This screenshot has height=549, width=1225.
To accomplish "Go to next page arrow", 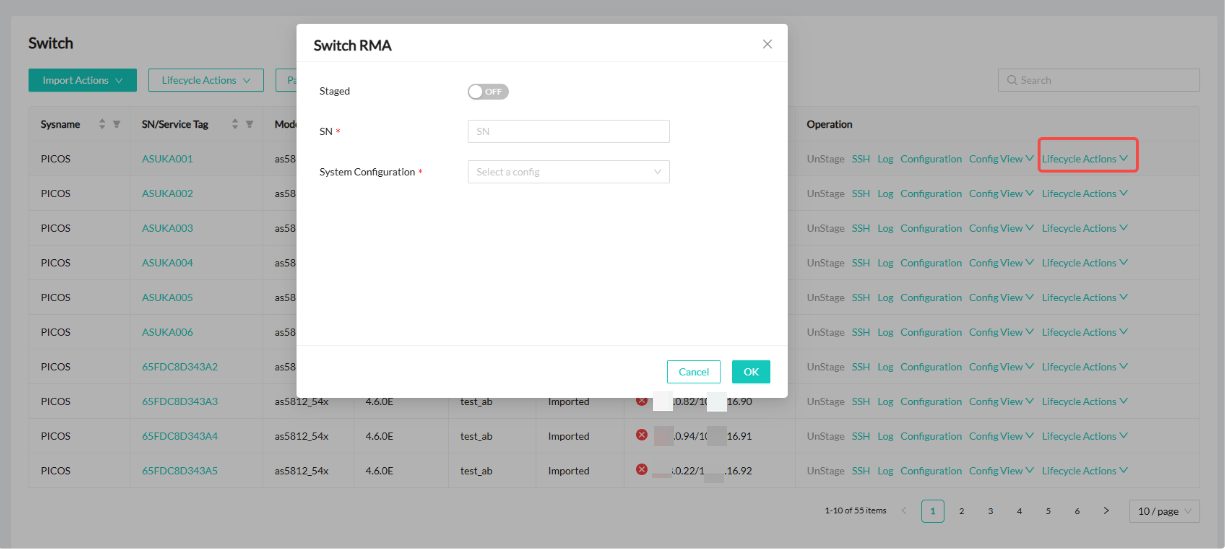I will point(1106,511).
